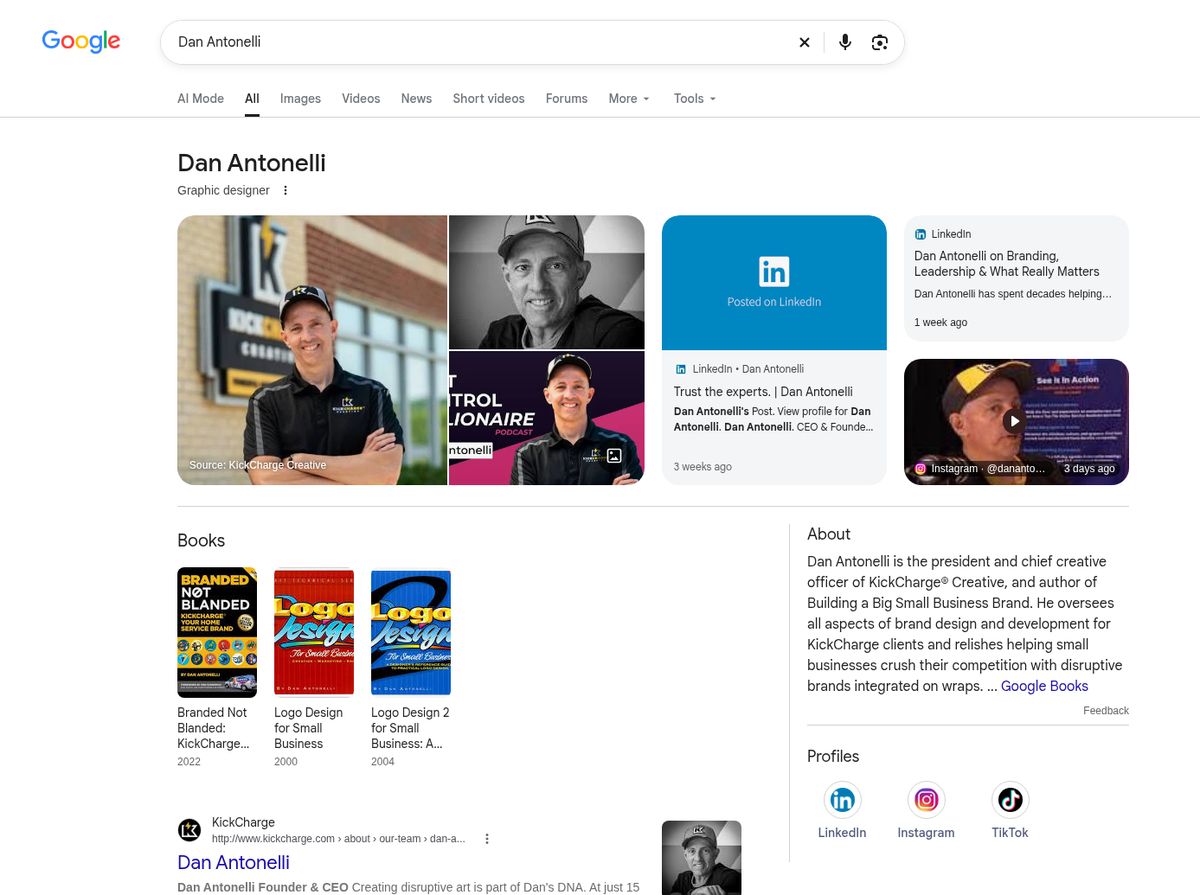Image resolution: width=1200 pixels, height=895 pixels.
Task: Click the Feedback link under About
Action: tap(1106, 711)
